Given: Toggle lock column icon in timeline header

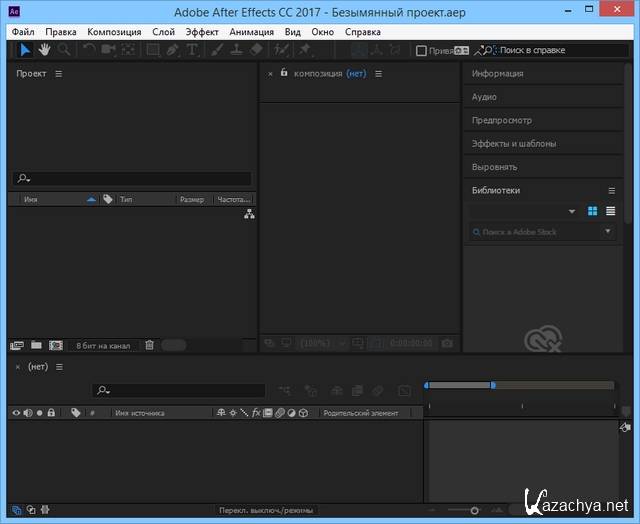Looking at the screenshot, I should [x=51, y=412].
